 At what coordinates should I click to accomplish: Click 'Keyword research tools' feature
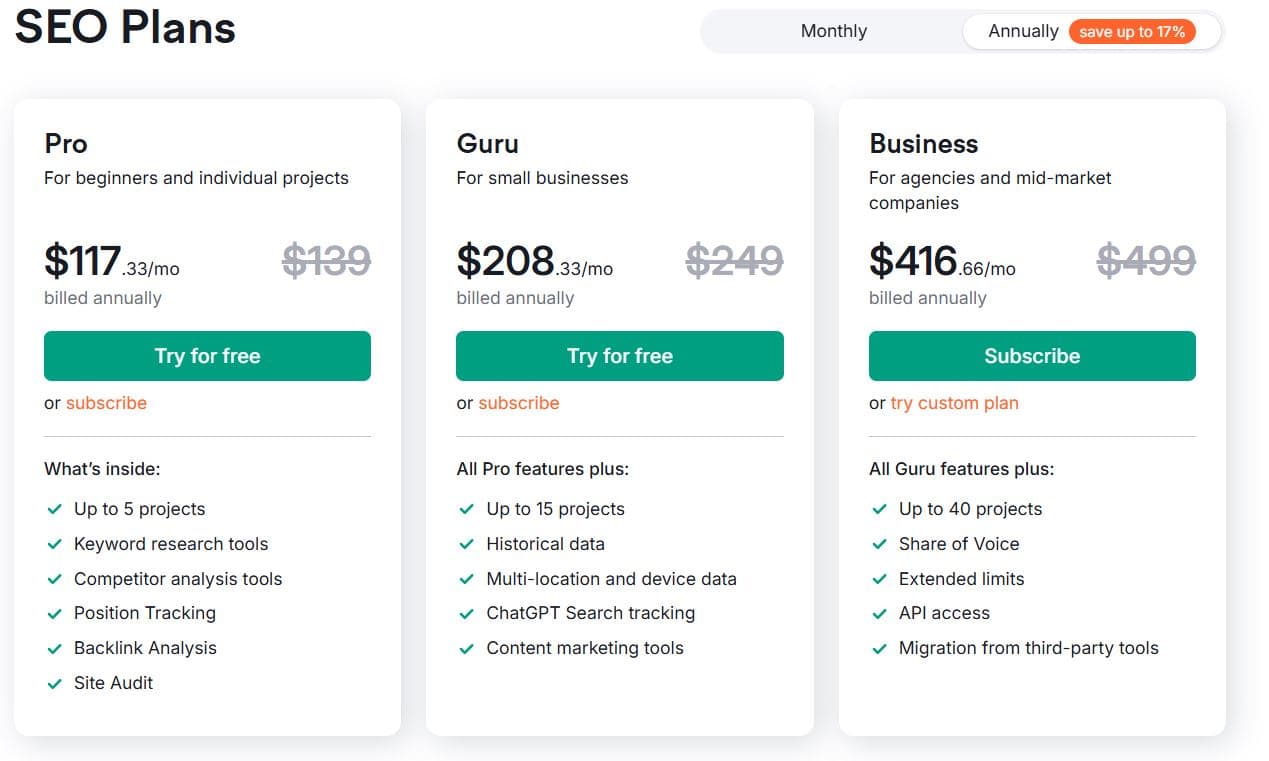171,544
